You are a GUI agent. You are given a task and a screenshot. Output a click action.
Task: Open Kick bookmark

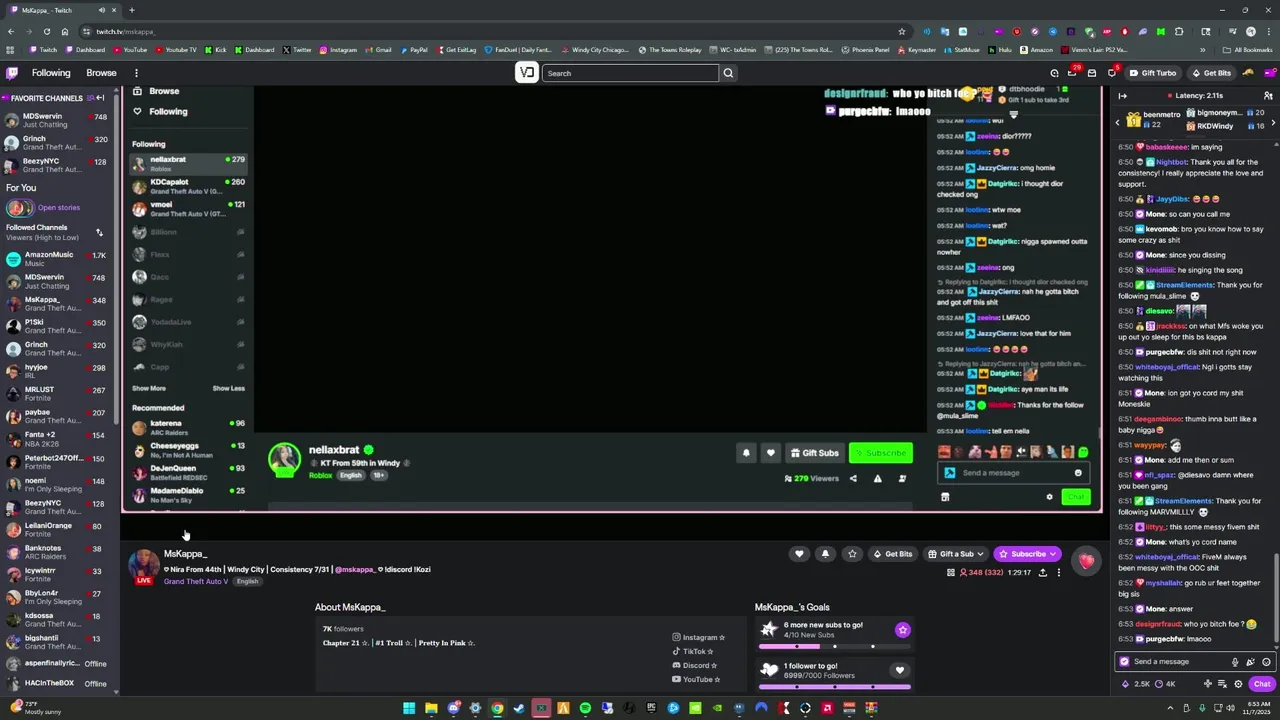(215, 50)
